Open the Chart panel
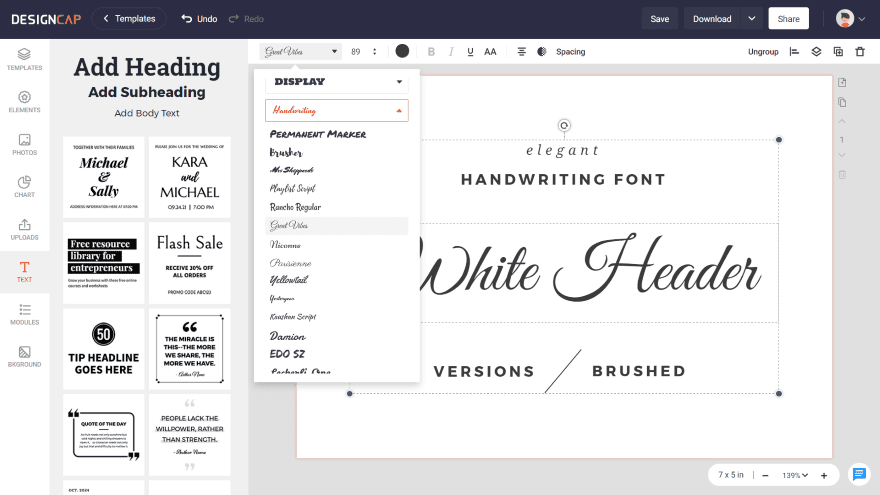The image size is (880, 495). [24, 186]
